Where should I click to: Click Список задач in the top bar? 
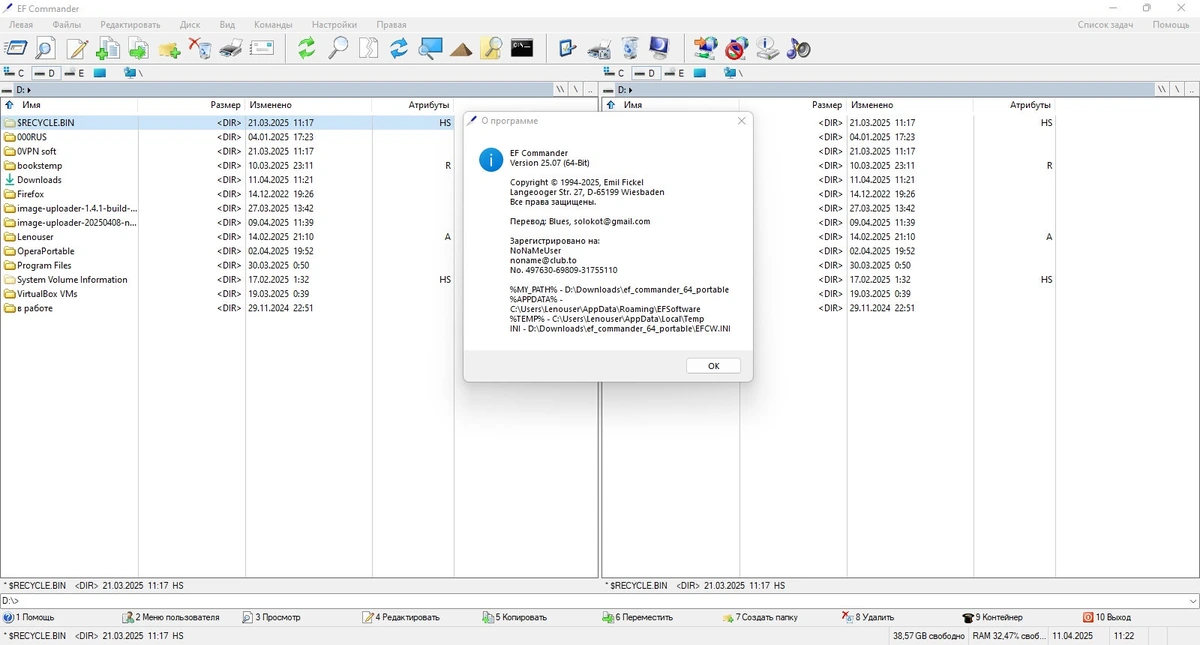tap(1105, 24)
